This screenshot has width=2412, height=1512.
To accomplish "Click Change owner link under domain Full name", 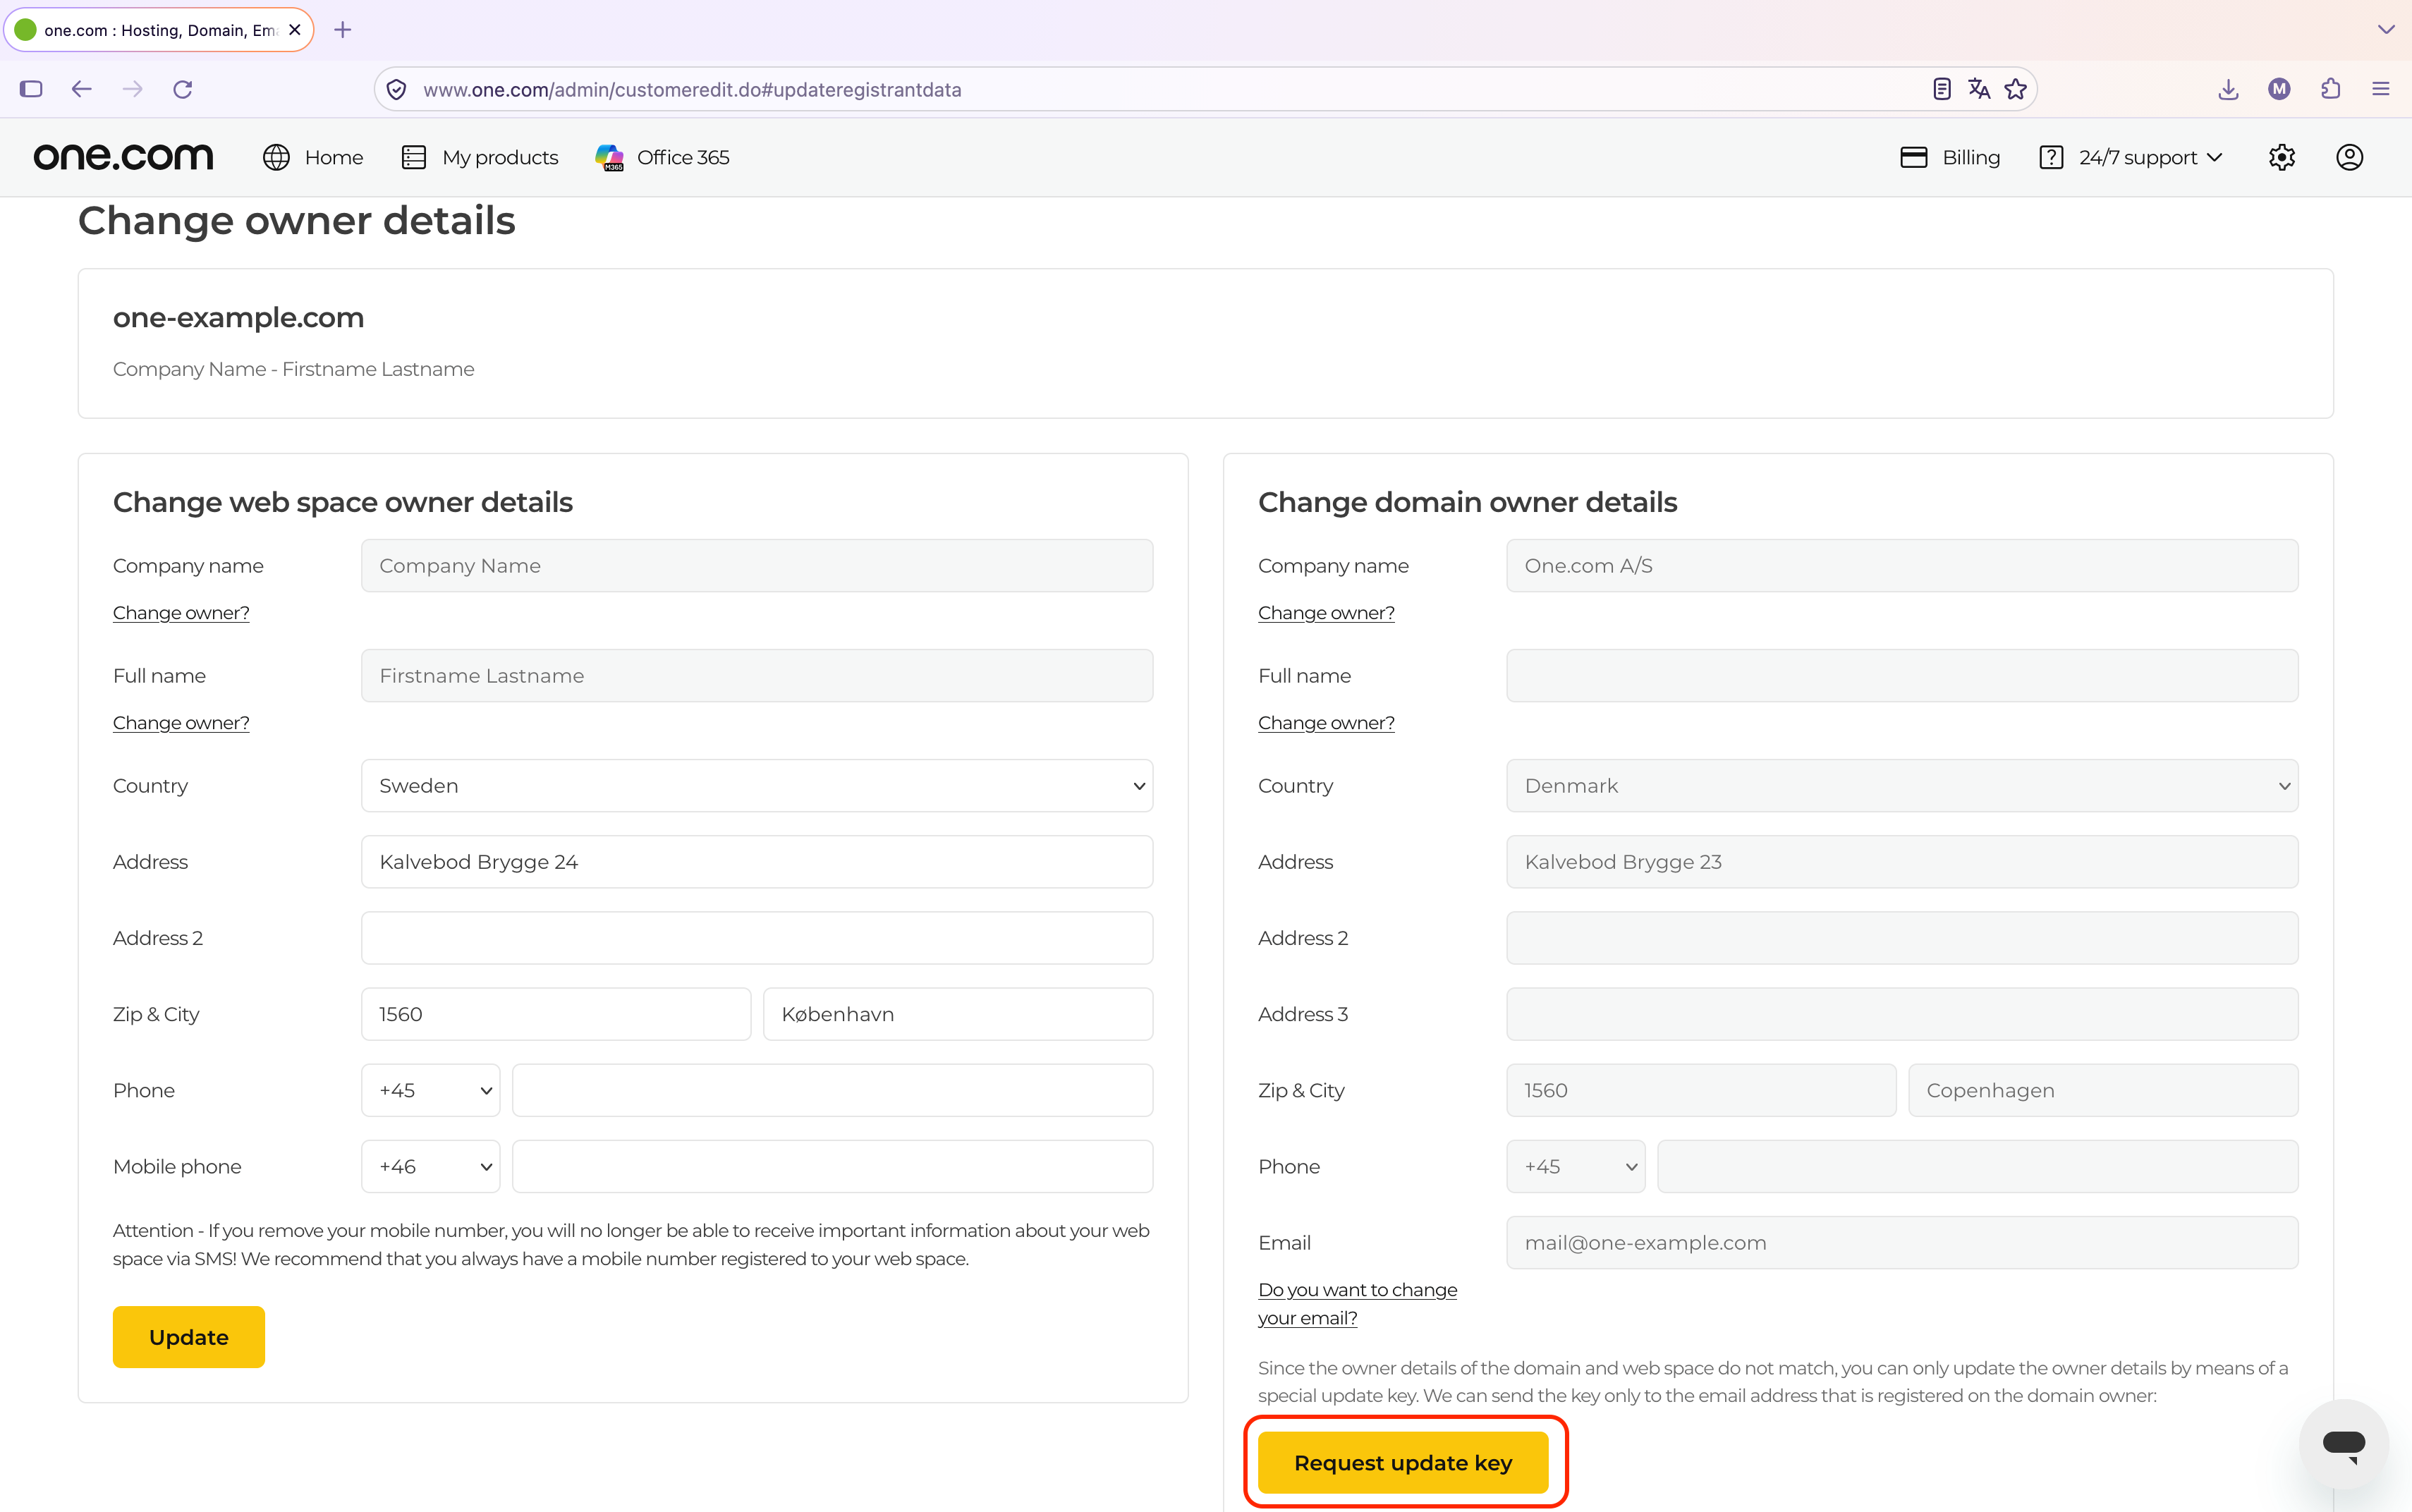I will [x=1326, y=723].
